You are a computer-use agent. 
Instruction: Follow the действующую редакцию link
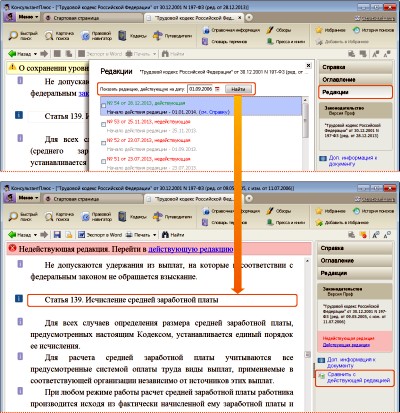(x=191, y=249)
